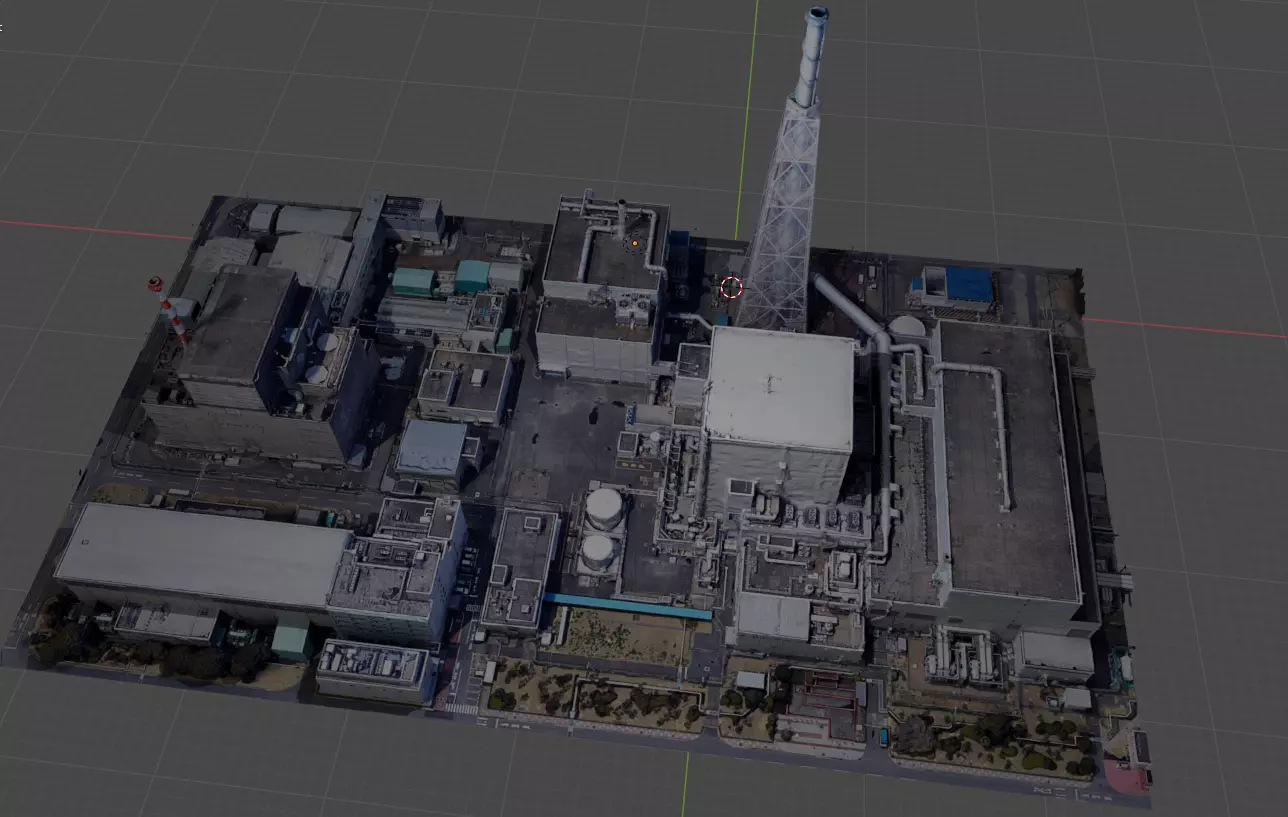Click the large white cube building roof
This screenshot has height=817, width=1288.
781,387
